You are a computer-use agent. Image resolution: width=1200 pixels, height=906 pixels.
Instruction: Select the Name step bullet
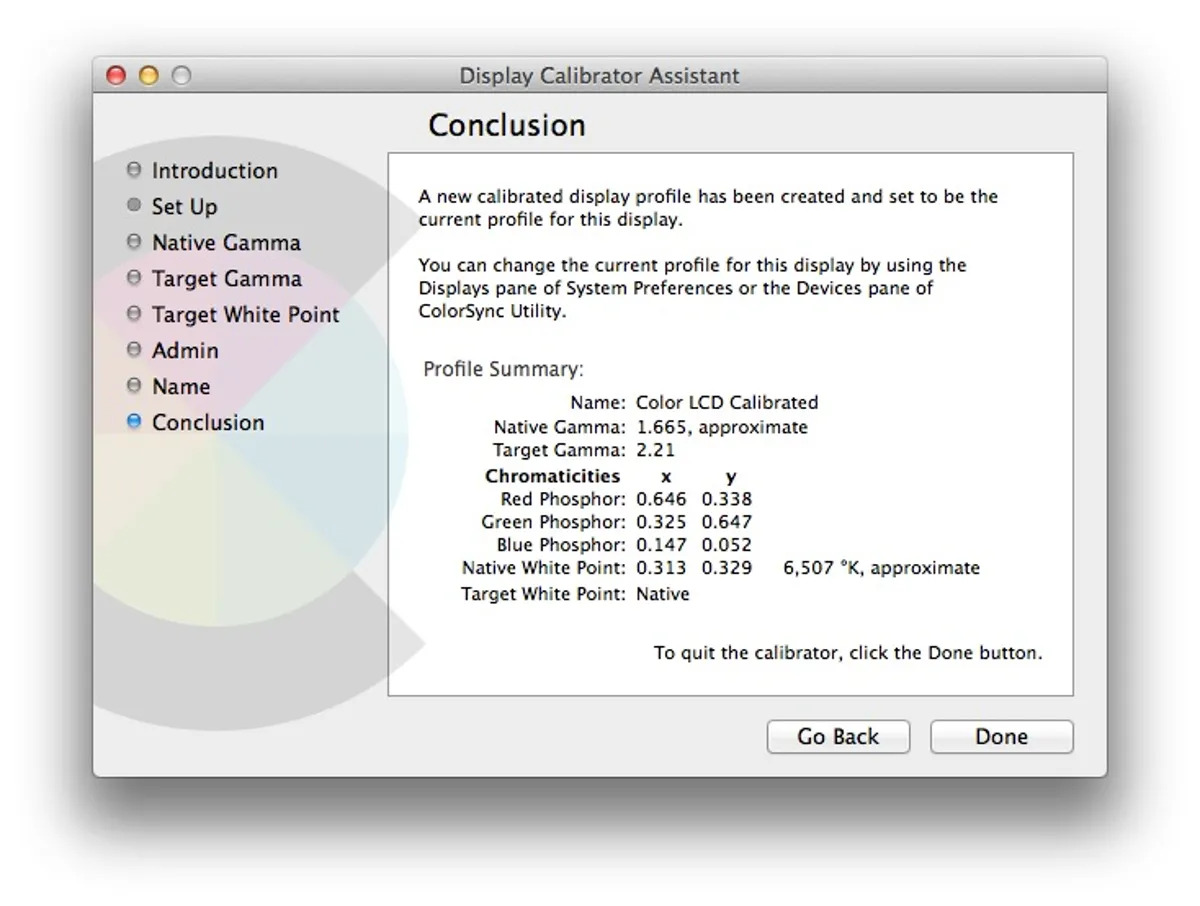click(134, 386)
